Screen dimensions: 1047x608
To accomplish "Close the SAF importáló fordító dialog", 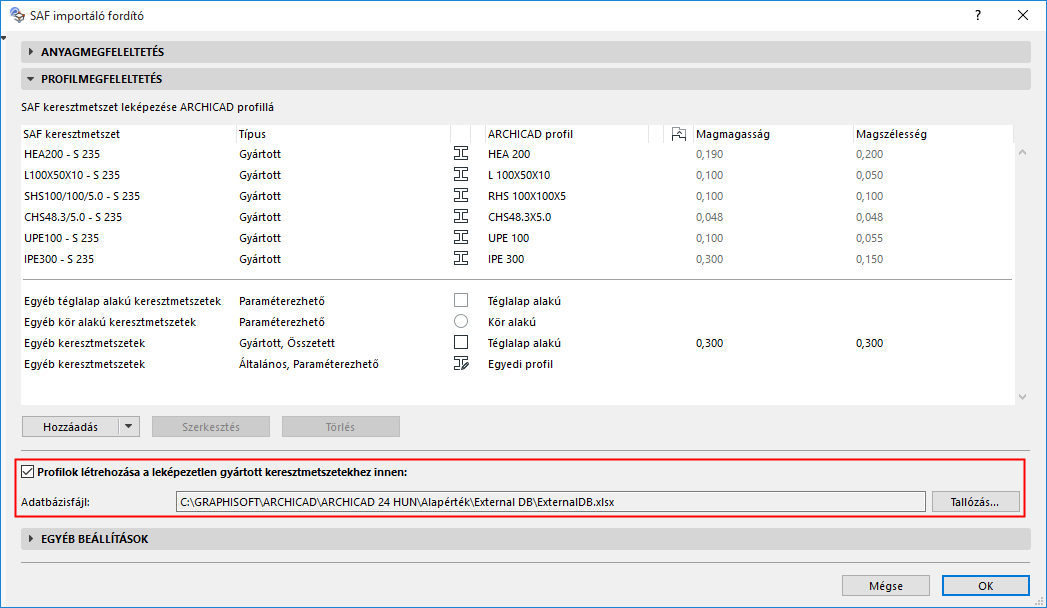I will tap(1022, 15).
